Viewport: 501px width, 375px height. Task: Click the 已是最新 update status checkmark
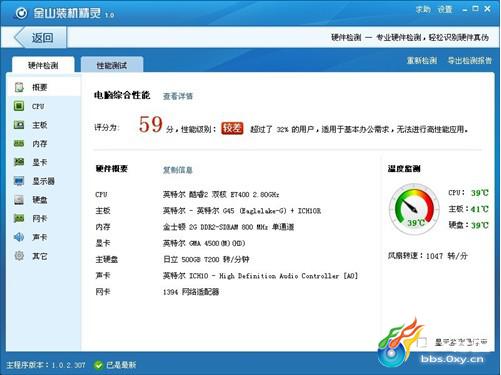(x=98, y=365)
